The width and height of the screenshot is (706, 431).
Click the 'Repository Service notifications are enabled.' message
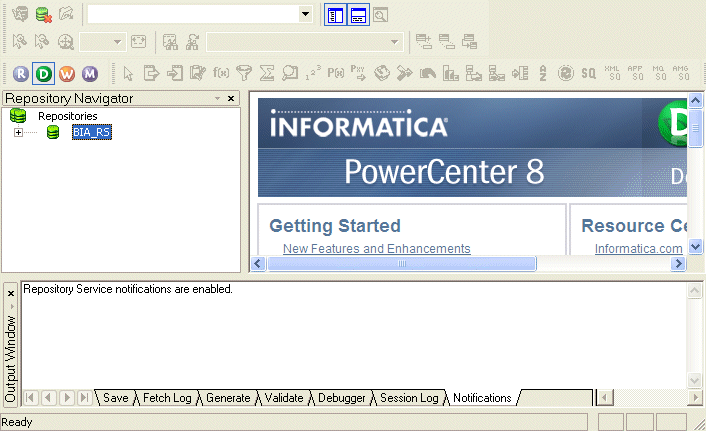[128, 289]
